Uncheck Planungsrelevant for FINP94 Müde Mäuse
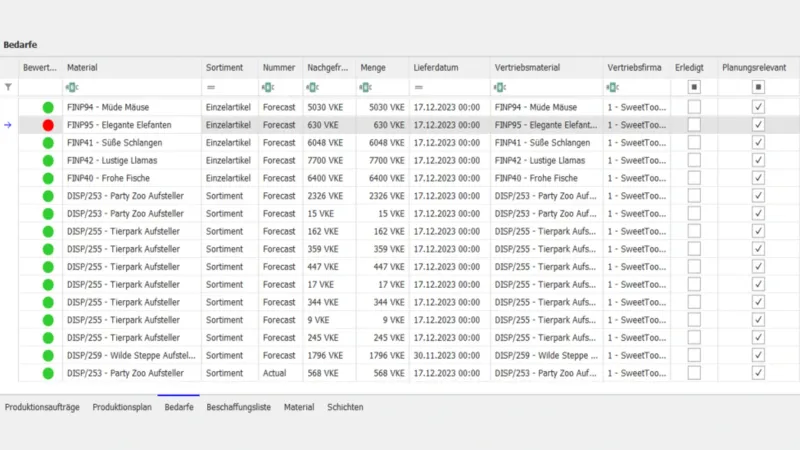The image size is (800, 450). 758,107
